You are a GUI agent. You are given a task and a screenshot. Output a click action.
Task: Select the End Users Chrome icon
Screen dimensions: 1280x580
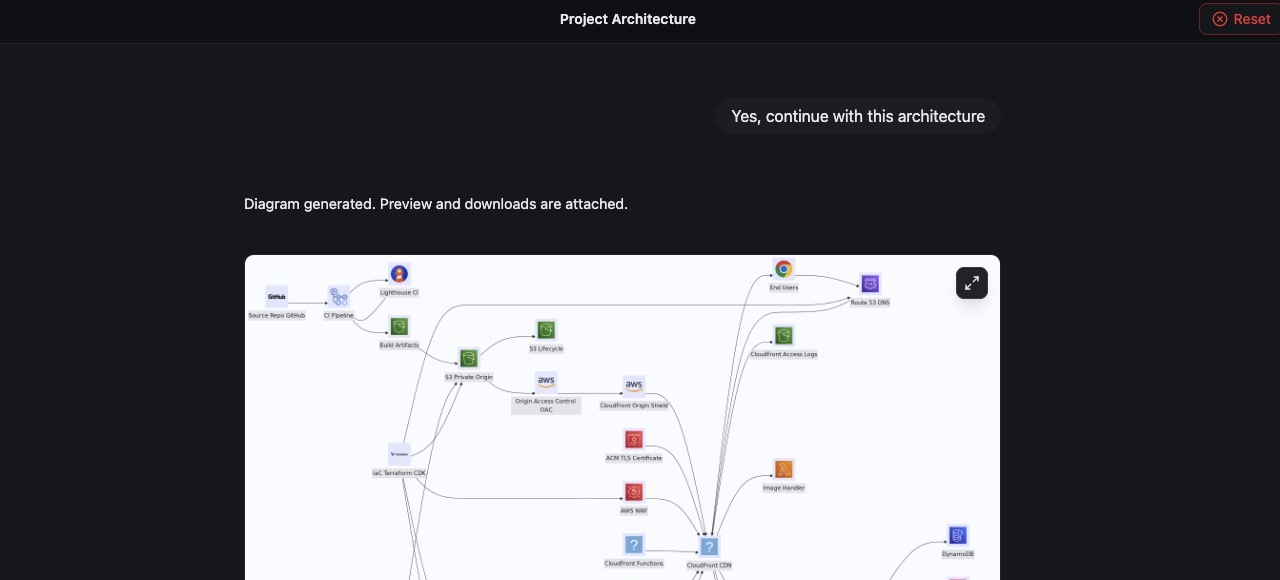point(783,269)
